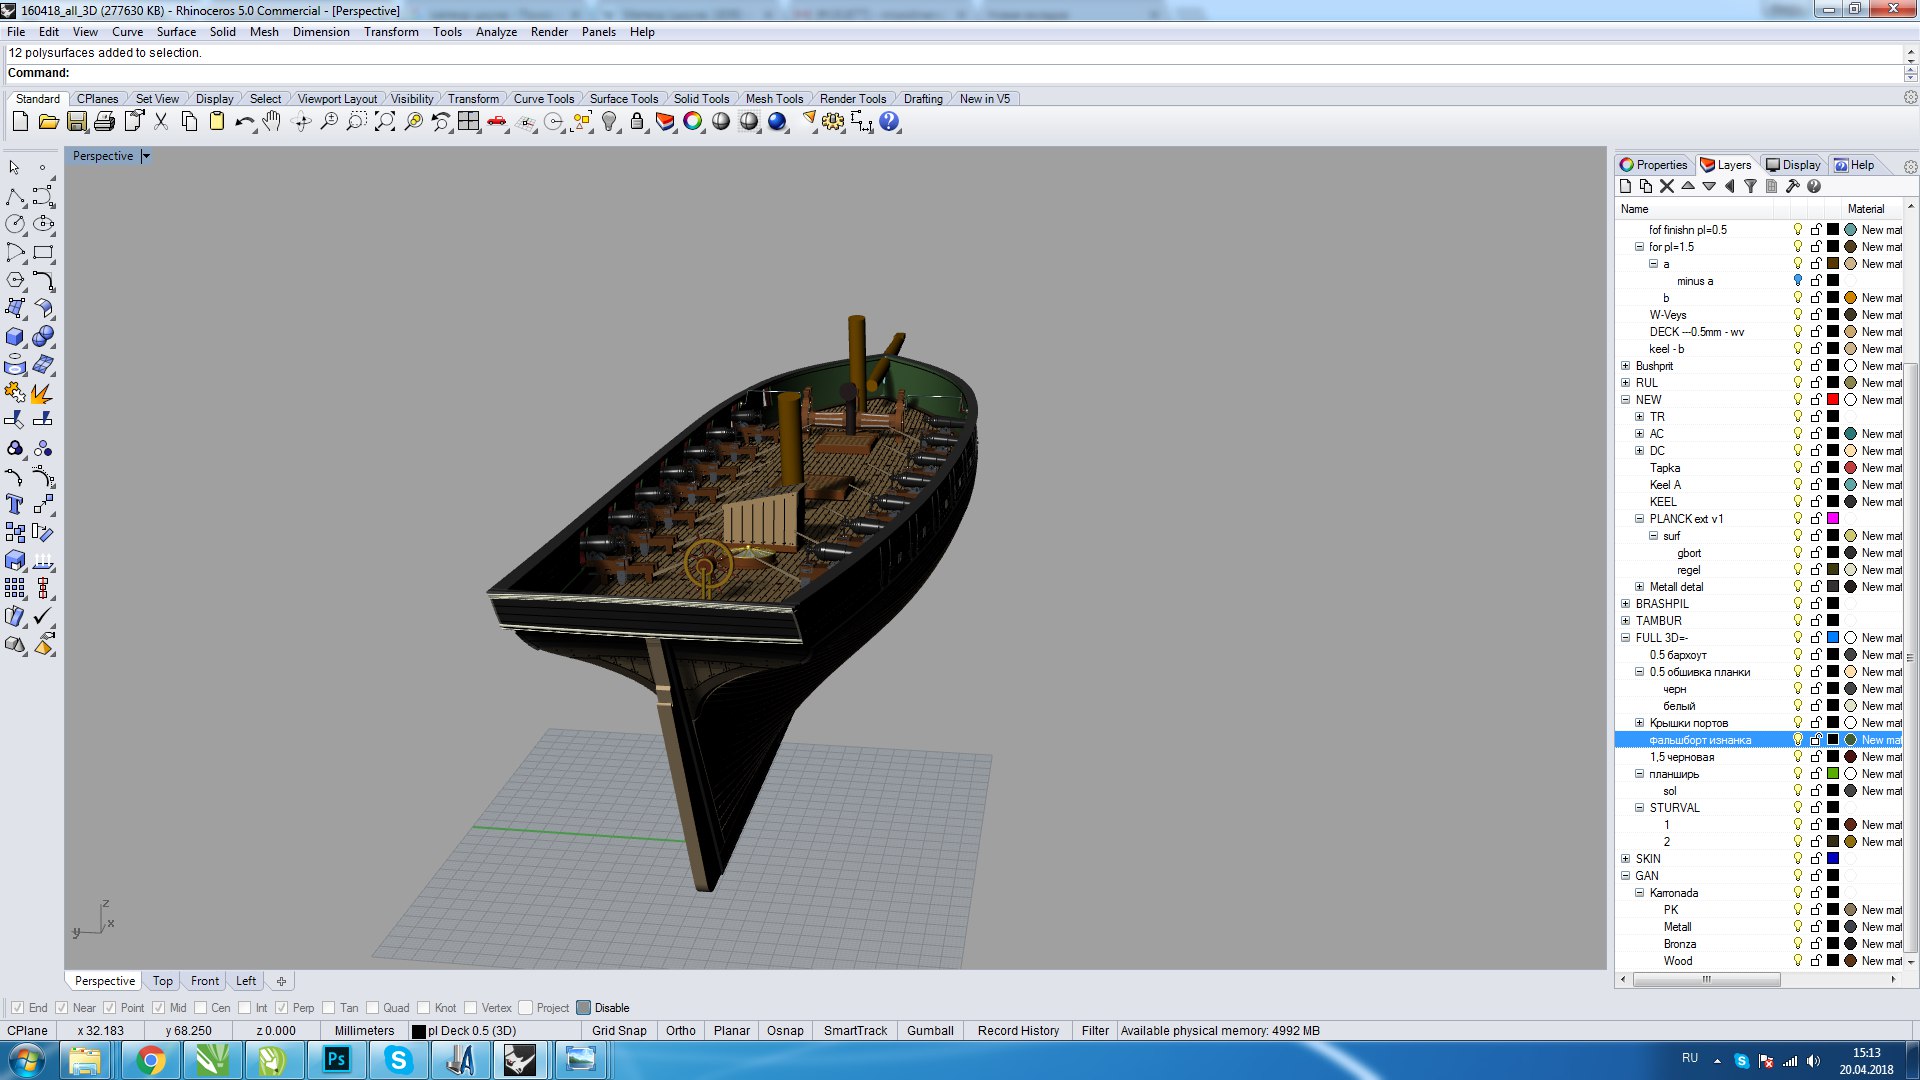Click the red car named views icon
The width and height of the screenshot is (1920, 1080).
497,122
